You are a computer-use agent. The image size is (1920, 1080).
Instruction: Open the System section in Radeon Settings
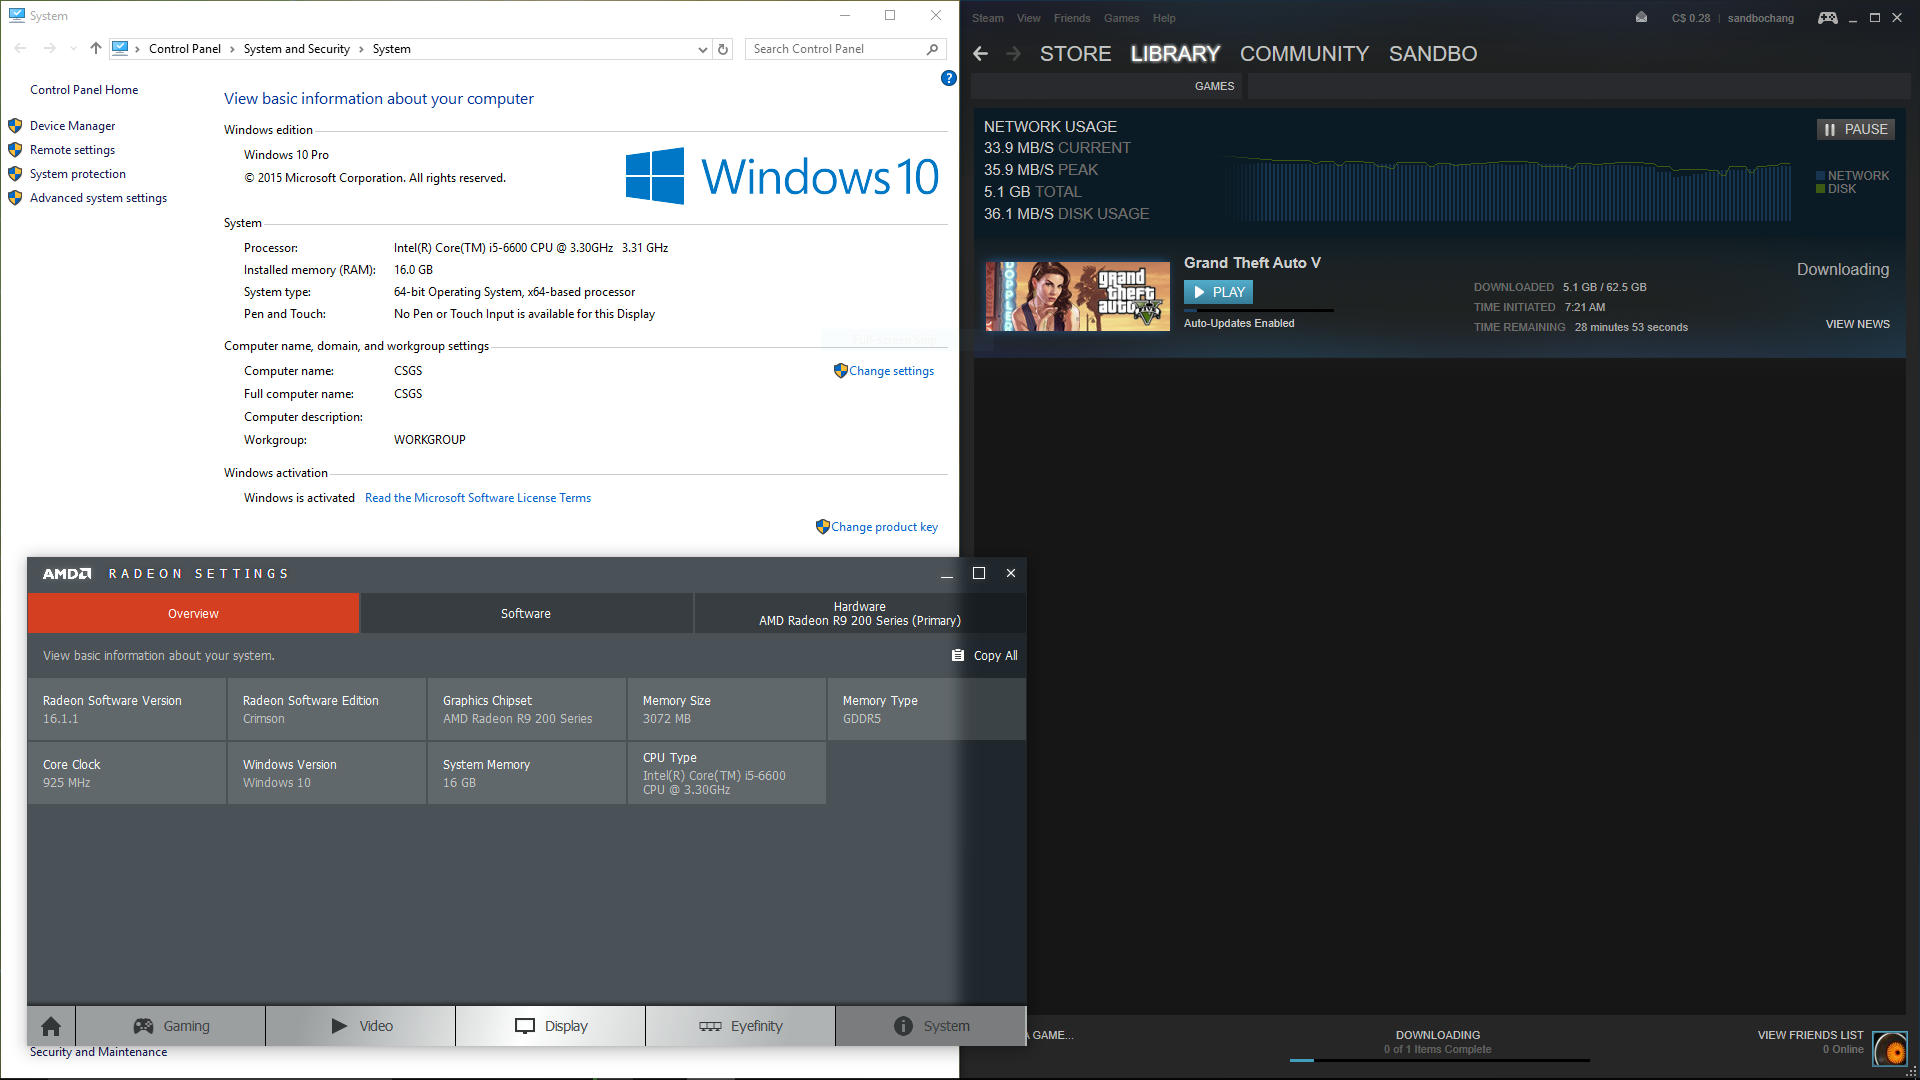931,1026
